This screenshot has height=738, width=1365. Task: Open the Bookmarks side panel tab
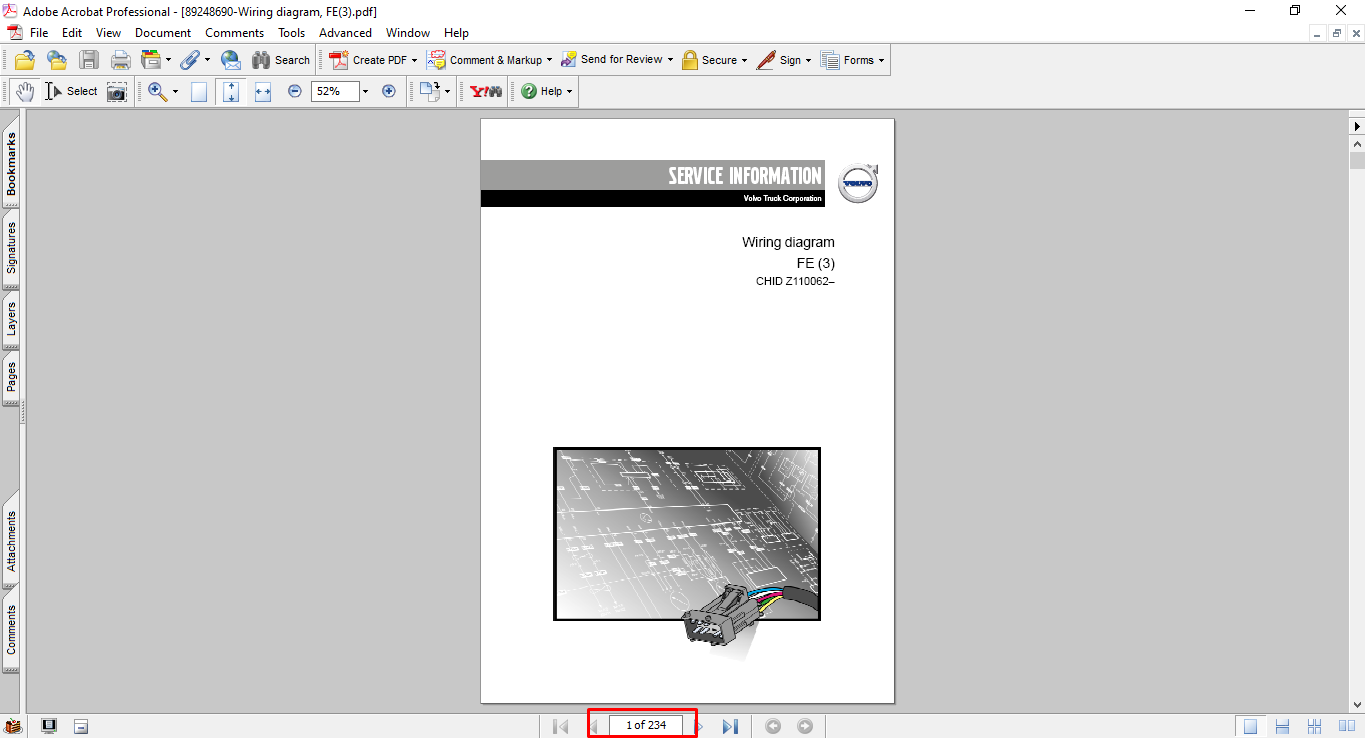click(12, 165)
